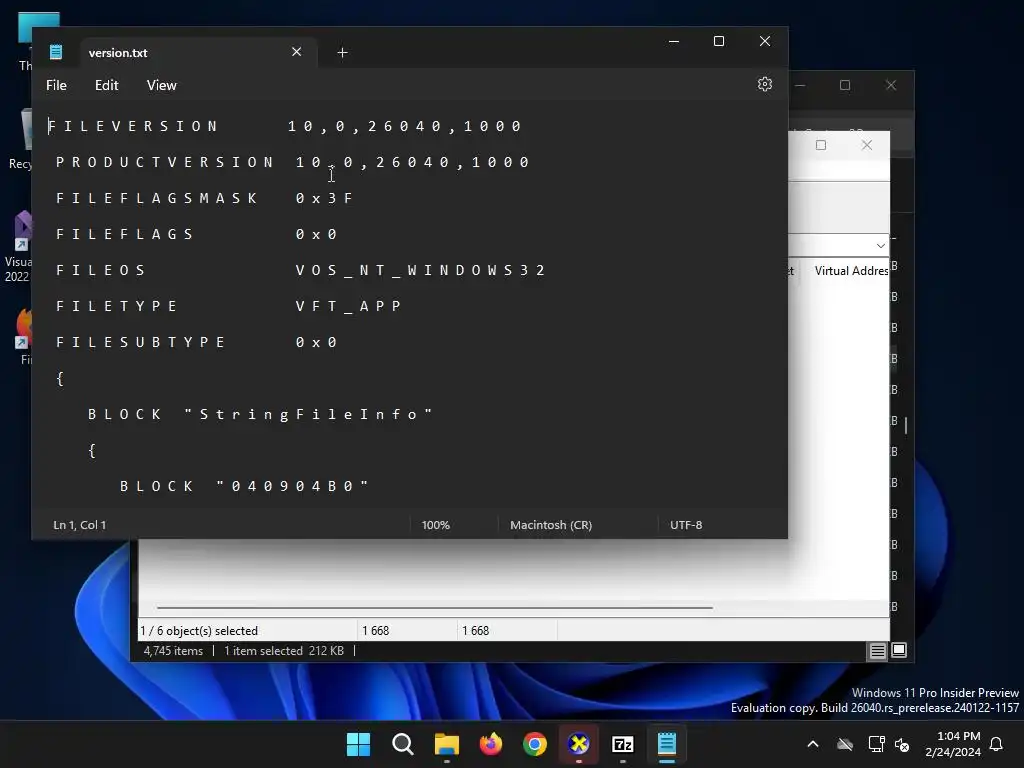The width and height of the screenshot is (1024, 768).
Task: Click the 100% zoom level in status bar
Action: tap(436, 525)
